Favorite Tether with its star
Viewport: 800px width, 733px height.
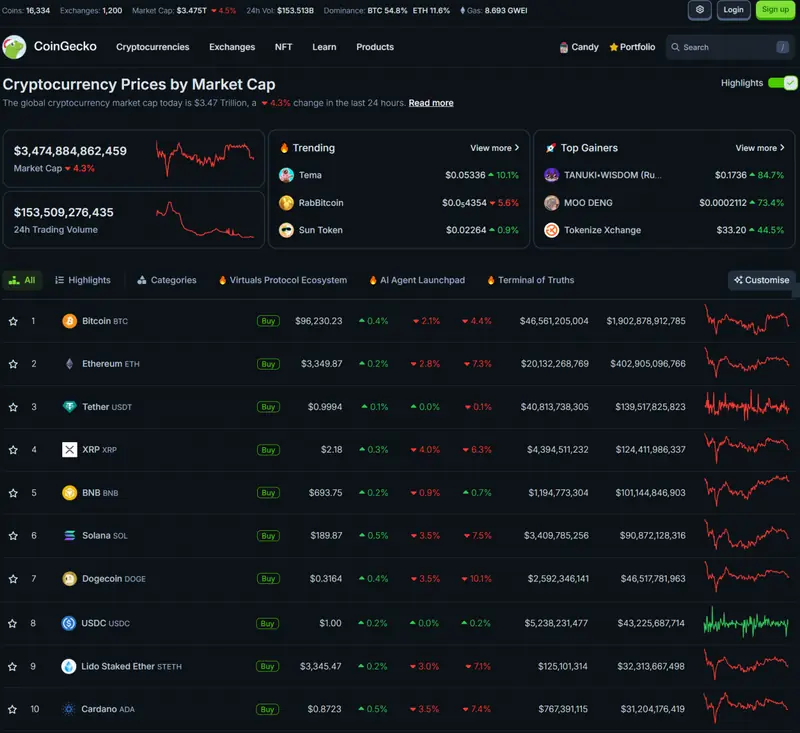(x=13, y=407)
